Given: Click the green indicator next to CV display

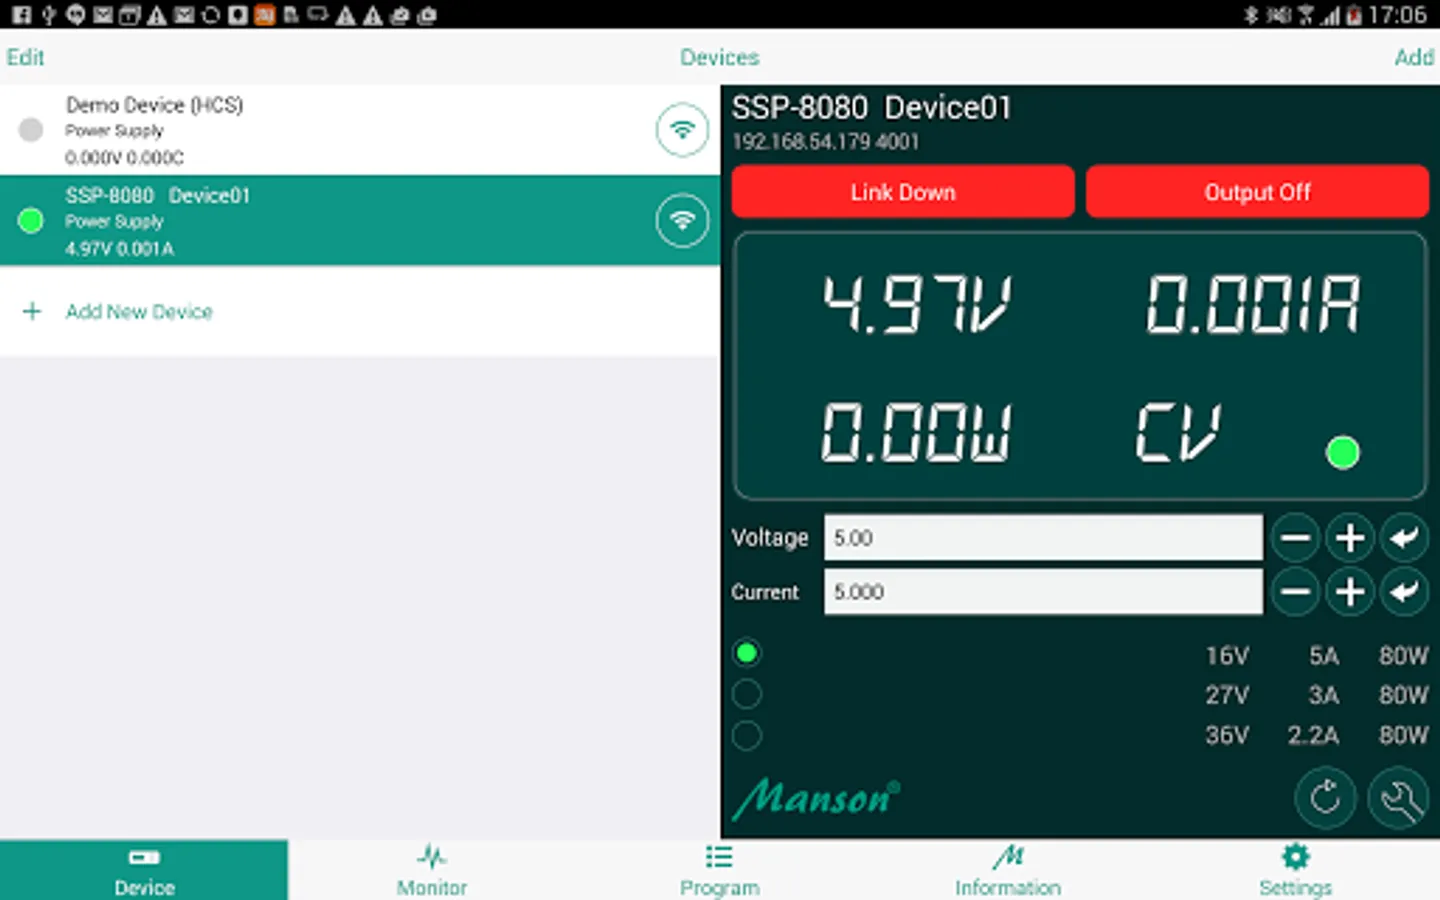Looking at the screenshot, I should click(1342, 452).
